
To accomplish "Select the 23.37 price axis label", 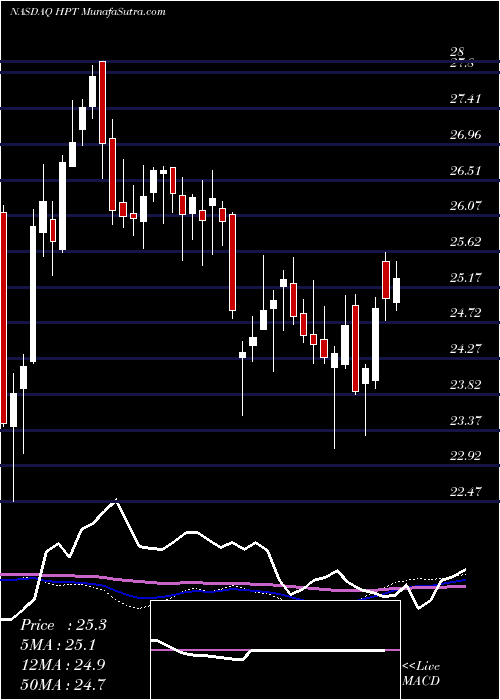I will tap(465, 421).
